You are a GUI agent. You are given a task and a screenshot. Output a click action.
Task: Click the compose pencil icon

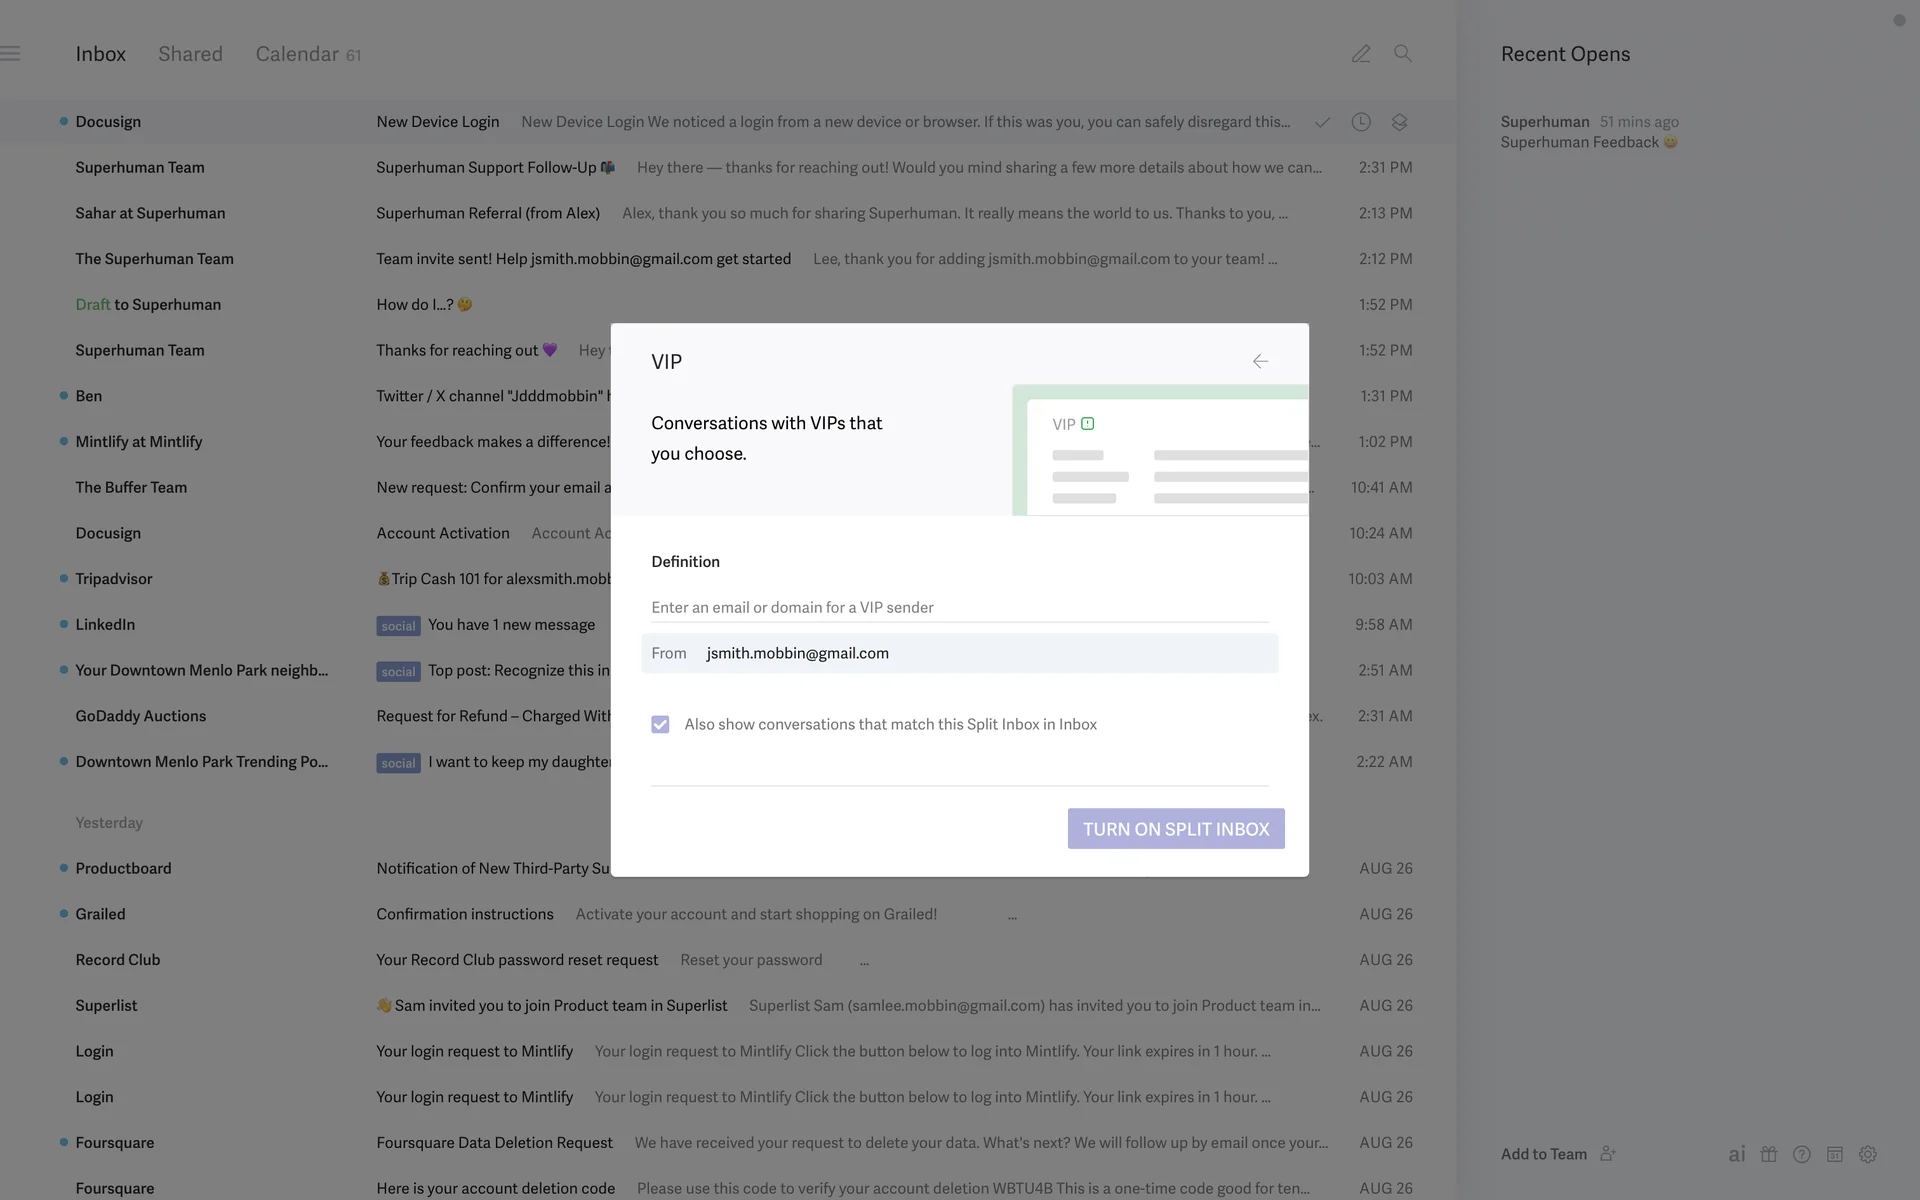point(1361,54)
